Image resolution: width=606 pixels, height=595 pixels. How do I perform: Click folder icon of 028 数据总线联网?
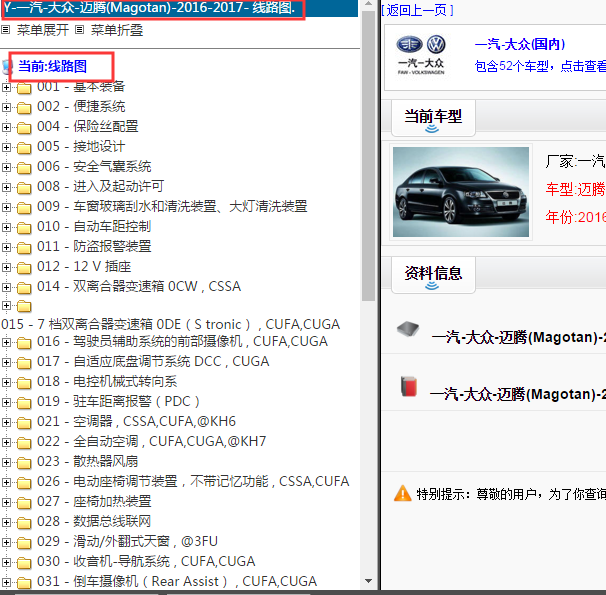pyautogui.click(x=24, y=523)
